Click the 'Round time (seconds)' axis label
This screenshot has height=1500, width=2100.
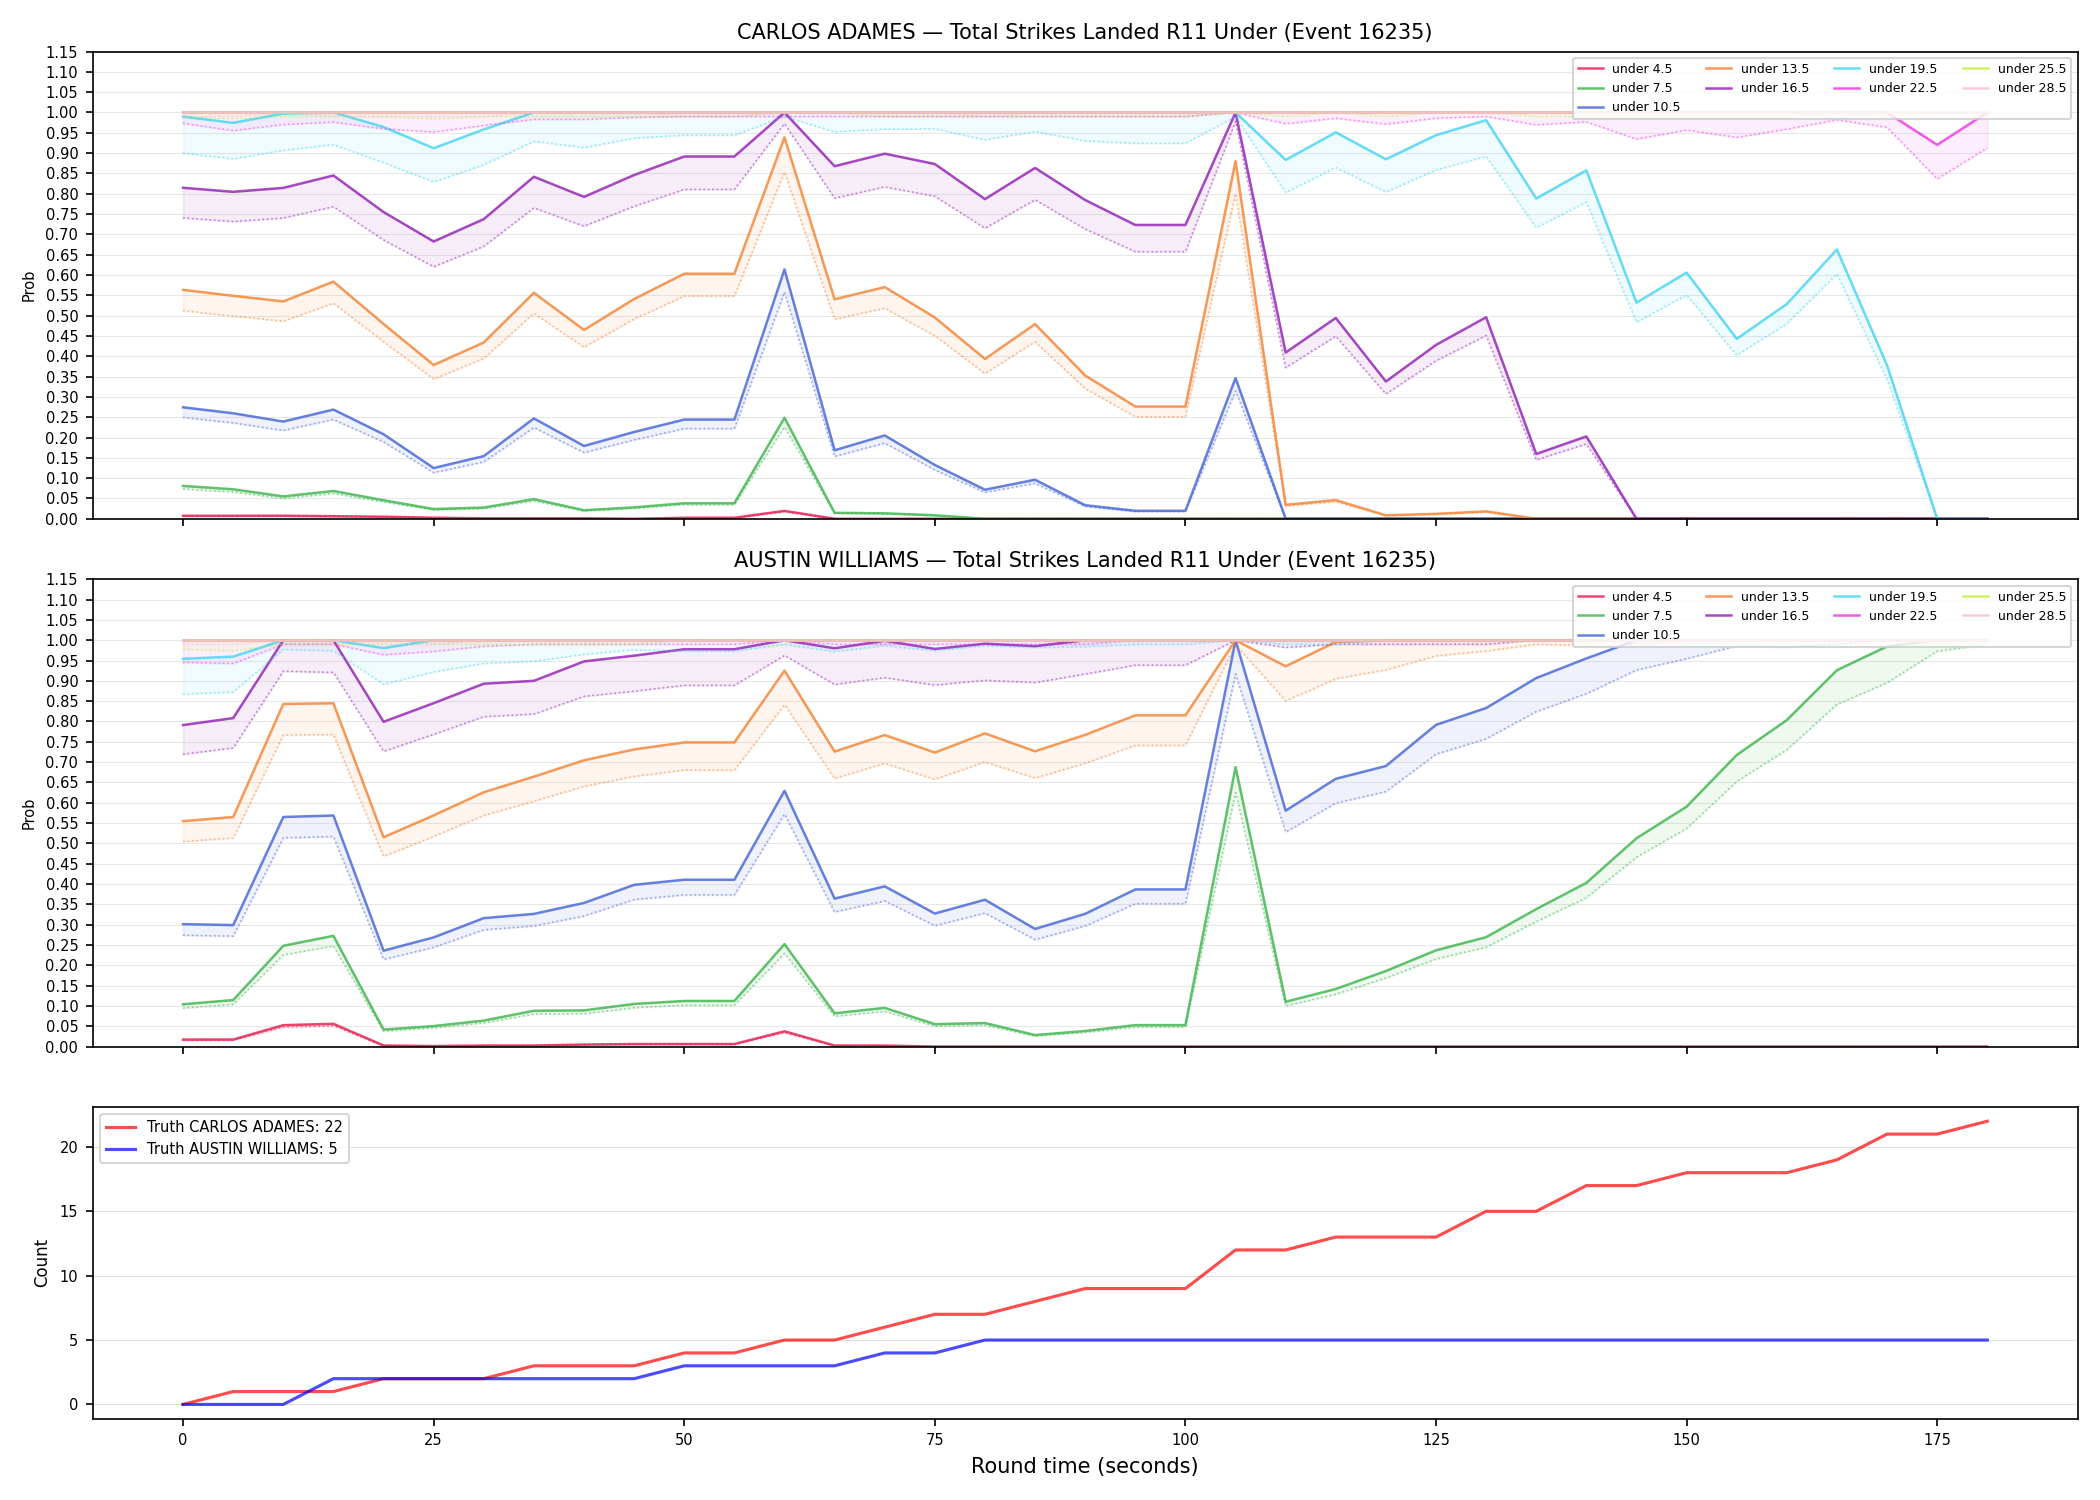(1084, 1466)
